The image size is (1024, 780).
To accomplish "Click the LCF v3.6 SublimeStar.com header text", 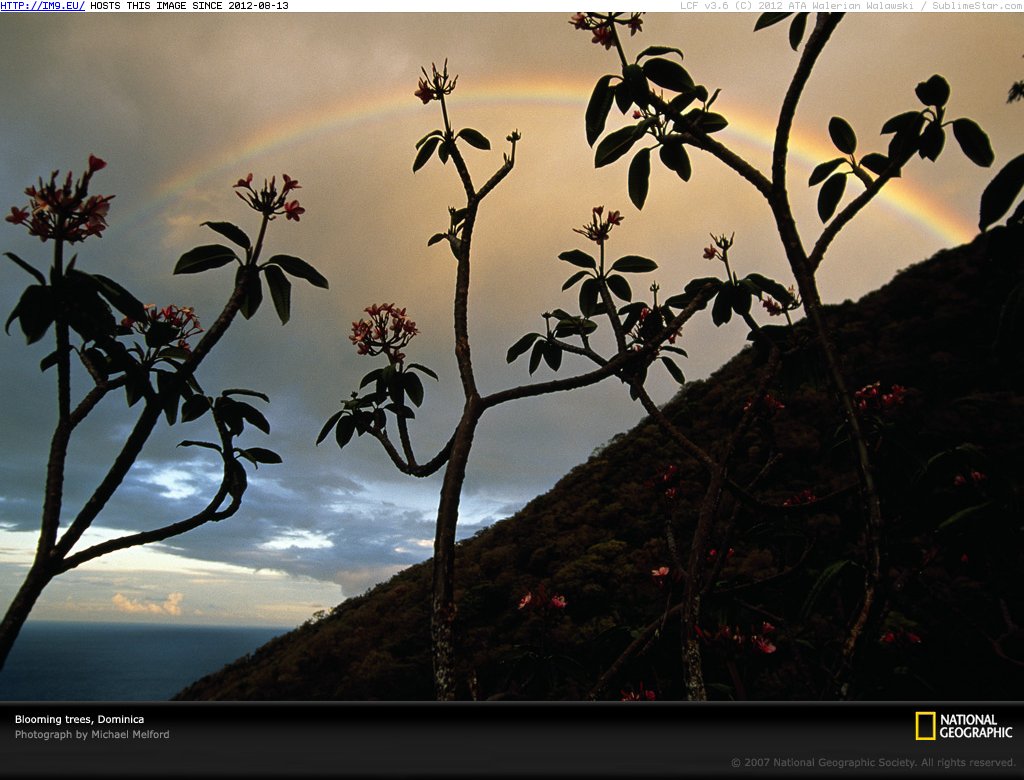I will point(852,6).
